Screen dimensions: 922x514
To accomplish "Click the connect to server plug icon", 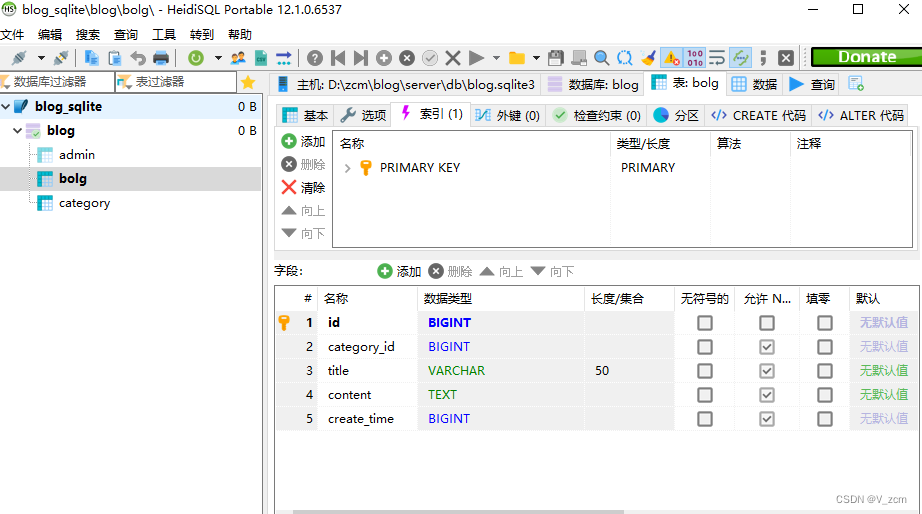I will pos(19,58).
